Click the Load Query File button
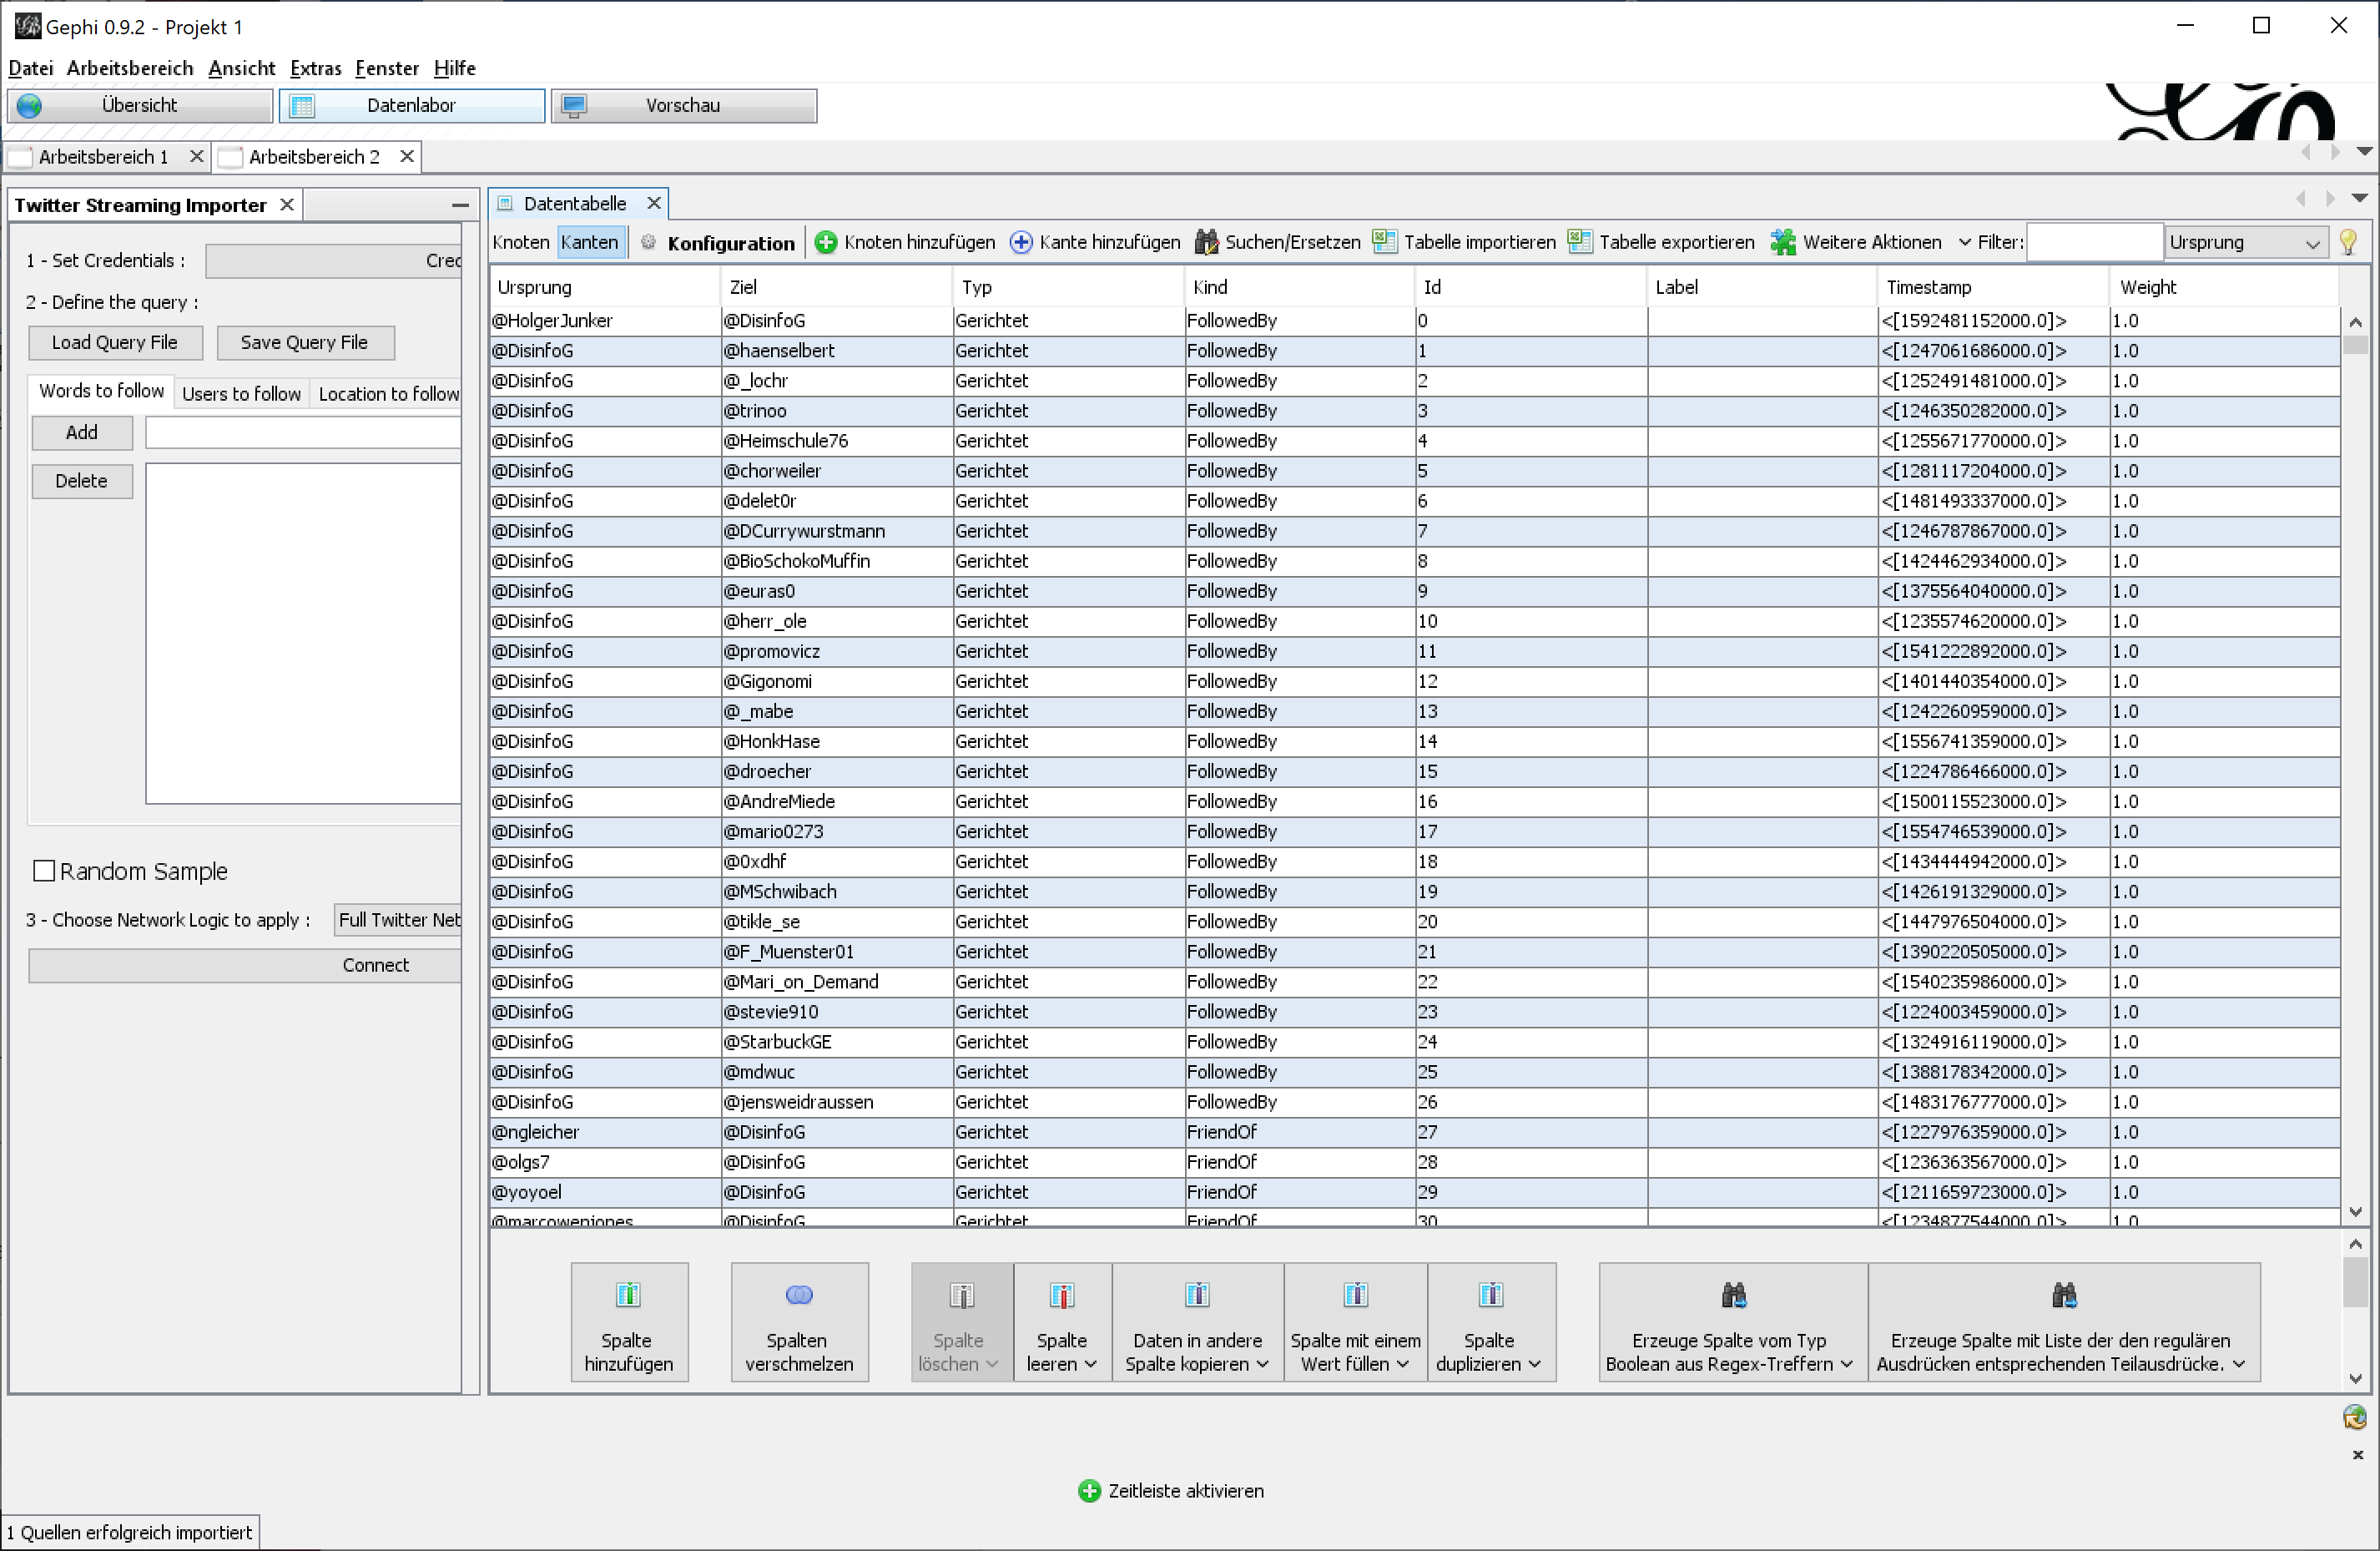This screenshot has width=2380, height=1551. (x=115, y=342)
